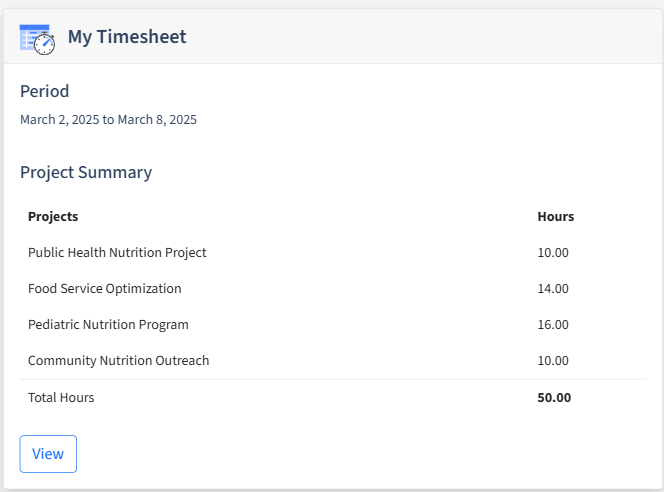Viewport: 664px width, 492px height.
Task: Click the 16.00 hours value
Action: 553,325
